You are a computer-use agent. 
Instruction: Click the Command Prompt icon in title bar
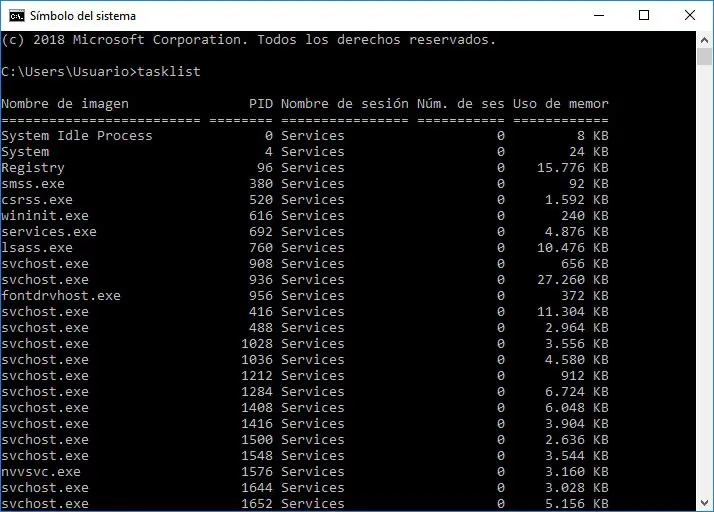click(16, 16)
